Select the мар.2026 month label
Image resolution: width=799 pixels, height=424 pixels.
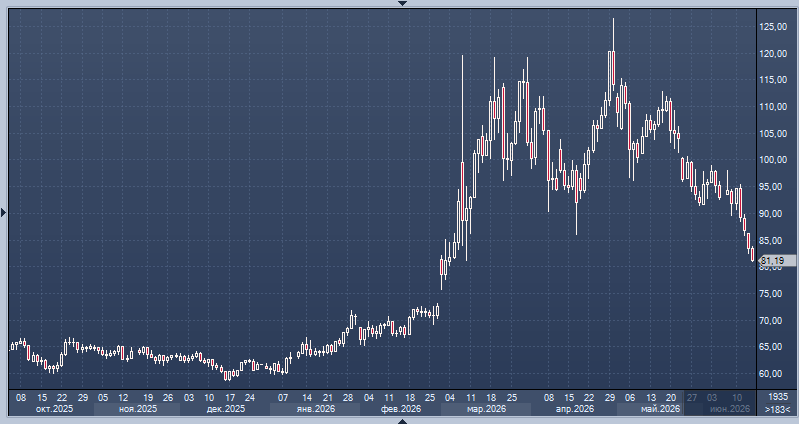point(487,409)
